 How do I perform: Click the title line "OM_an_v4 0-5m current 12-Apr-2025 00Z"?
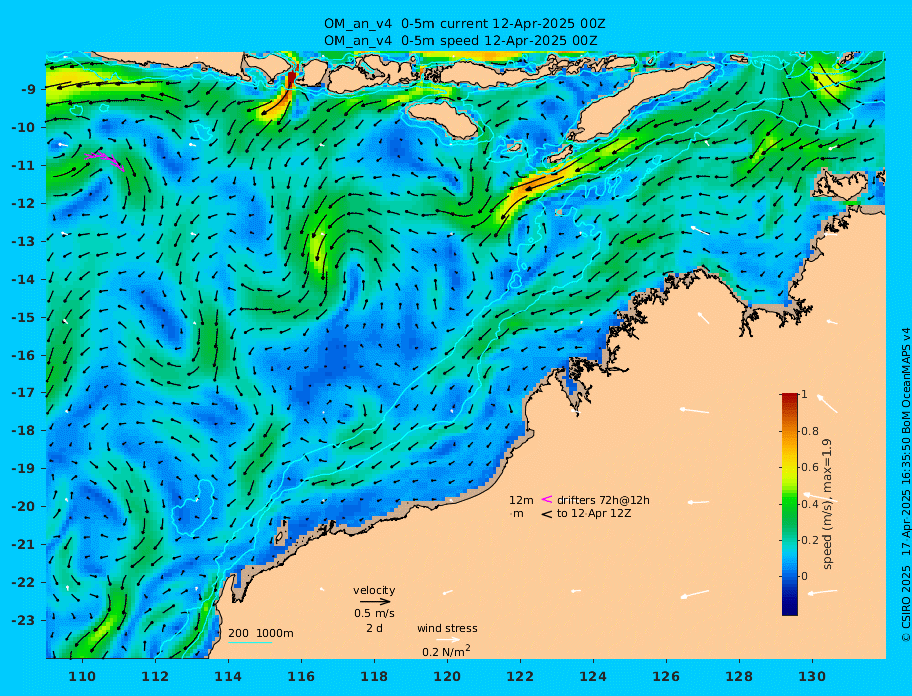[x=464, y=24]
